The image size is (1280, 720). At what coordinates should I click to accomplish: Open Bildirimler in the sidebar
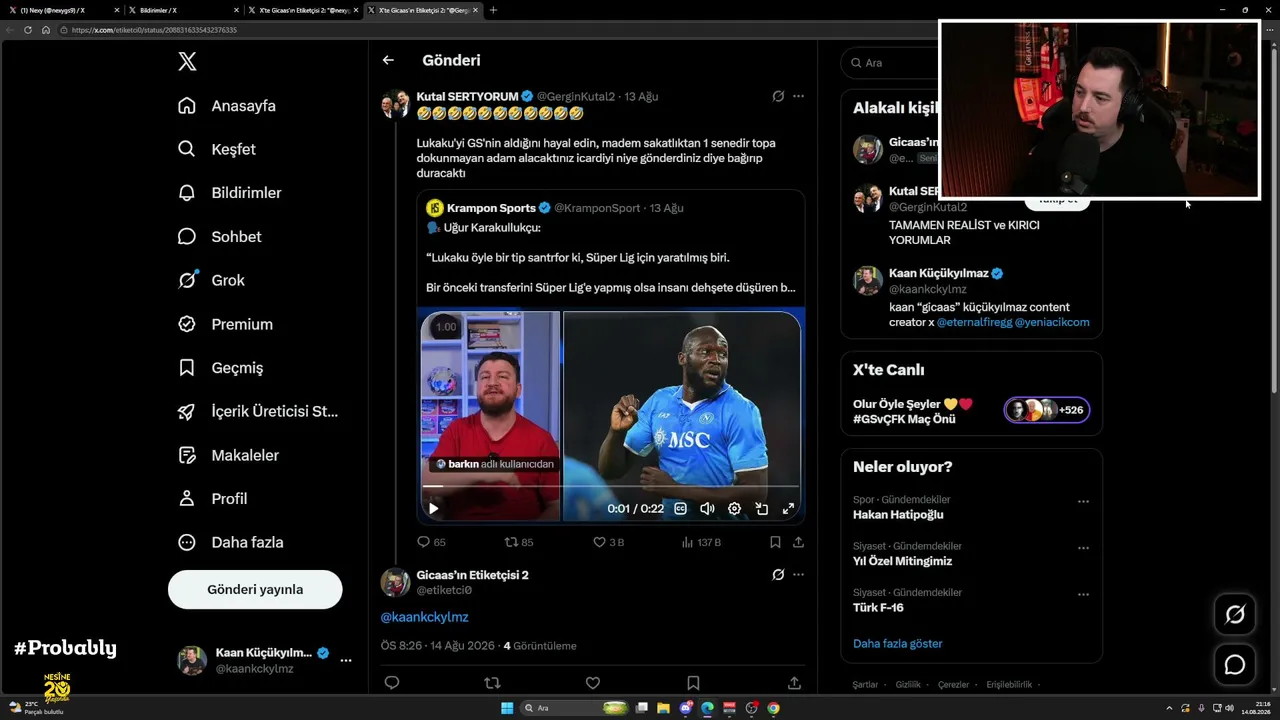tap(230, 193)
